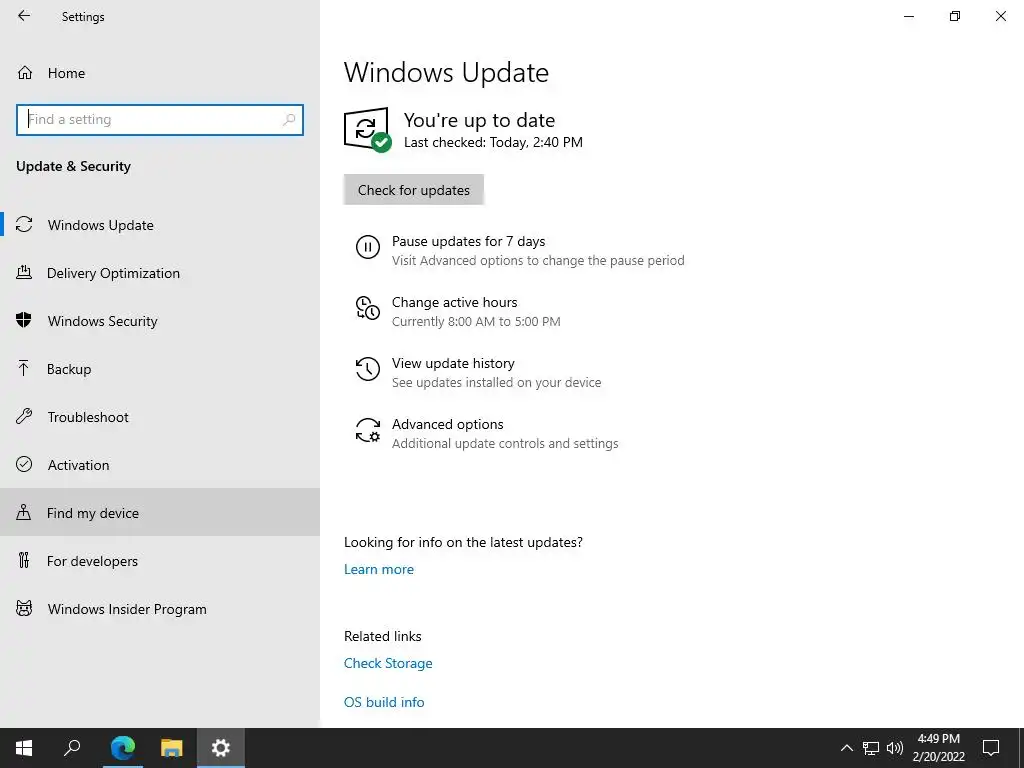Click the Settings gear on the taskbar

tap(221, 748)
